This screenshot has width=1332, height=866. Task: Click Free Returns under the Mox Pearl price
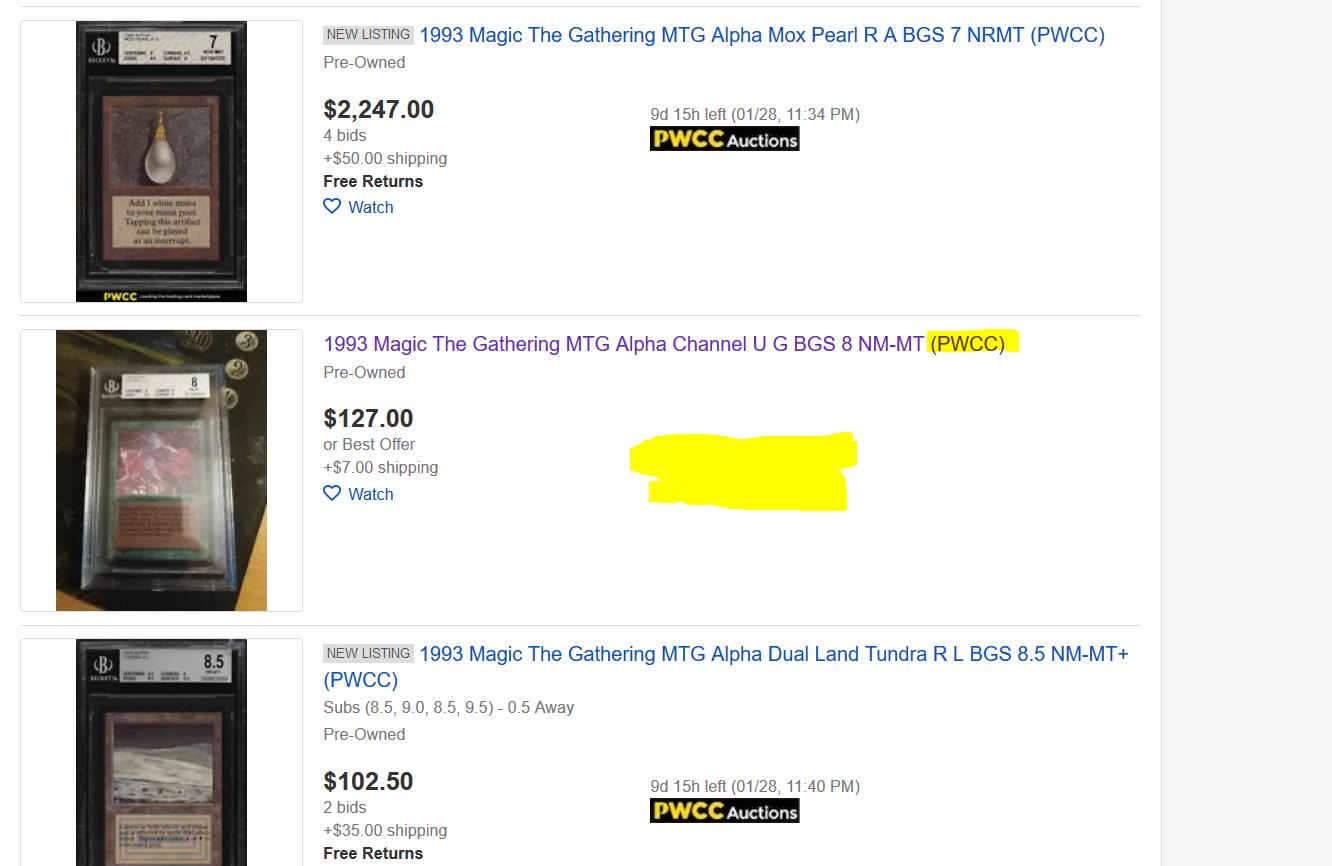coord(373,182)
